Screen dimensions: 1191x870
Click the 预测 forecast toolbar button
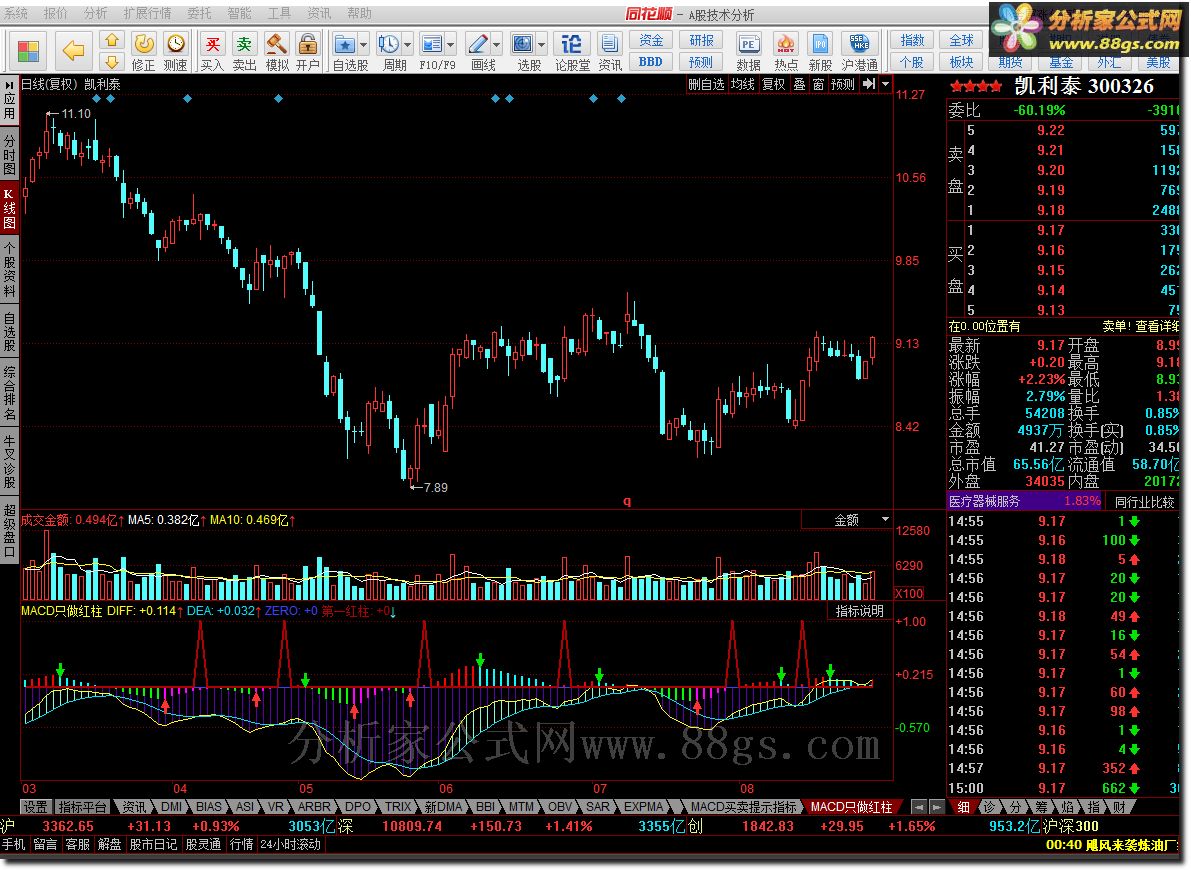pyautogui.click(x=701, y=62)
